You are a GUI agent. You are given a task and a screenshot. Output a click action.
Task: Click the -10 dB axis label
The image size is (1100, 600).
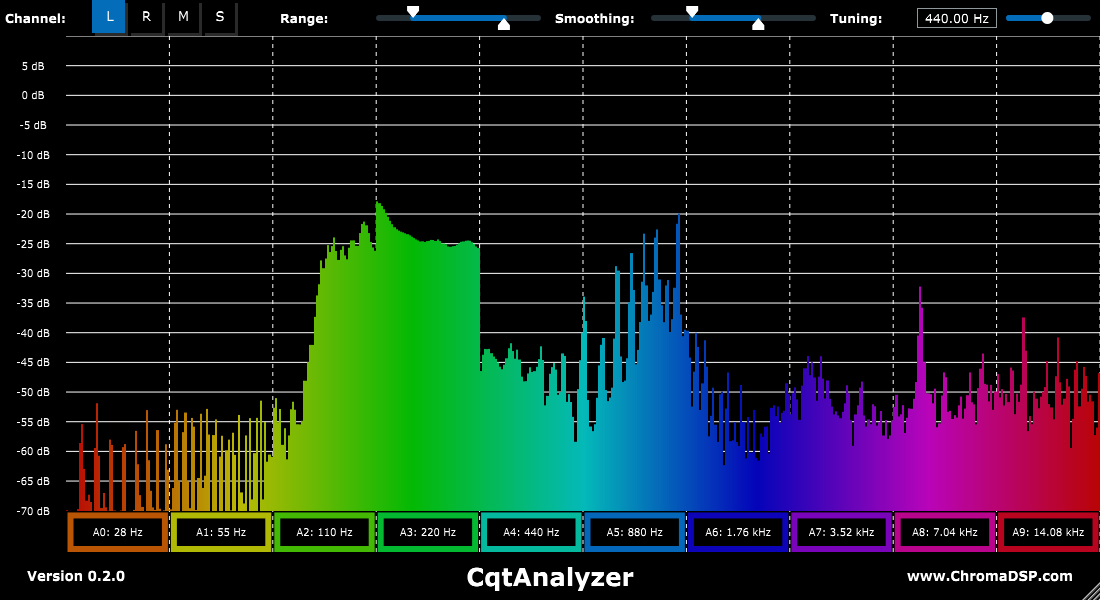(x=33, y=155)
